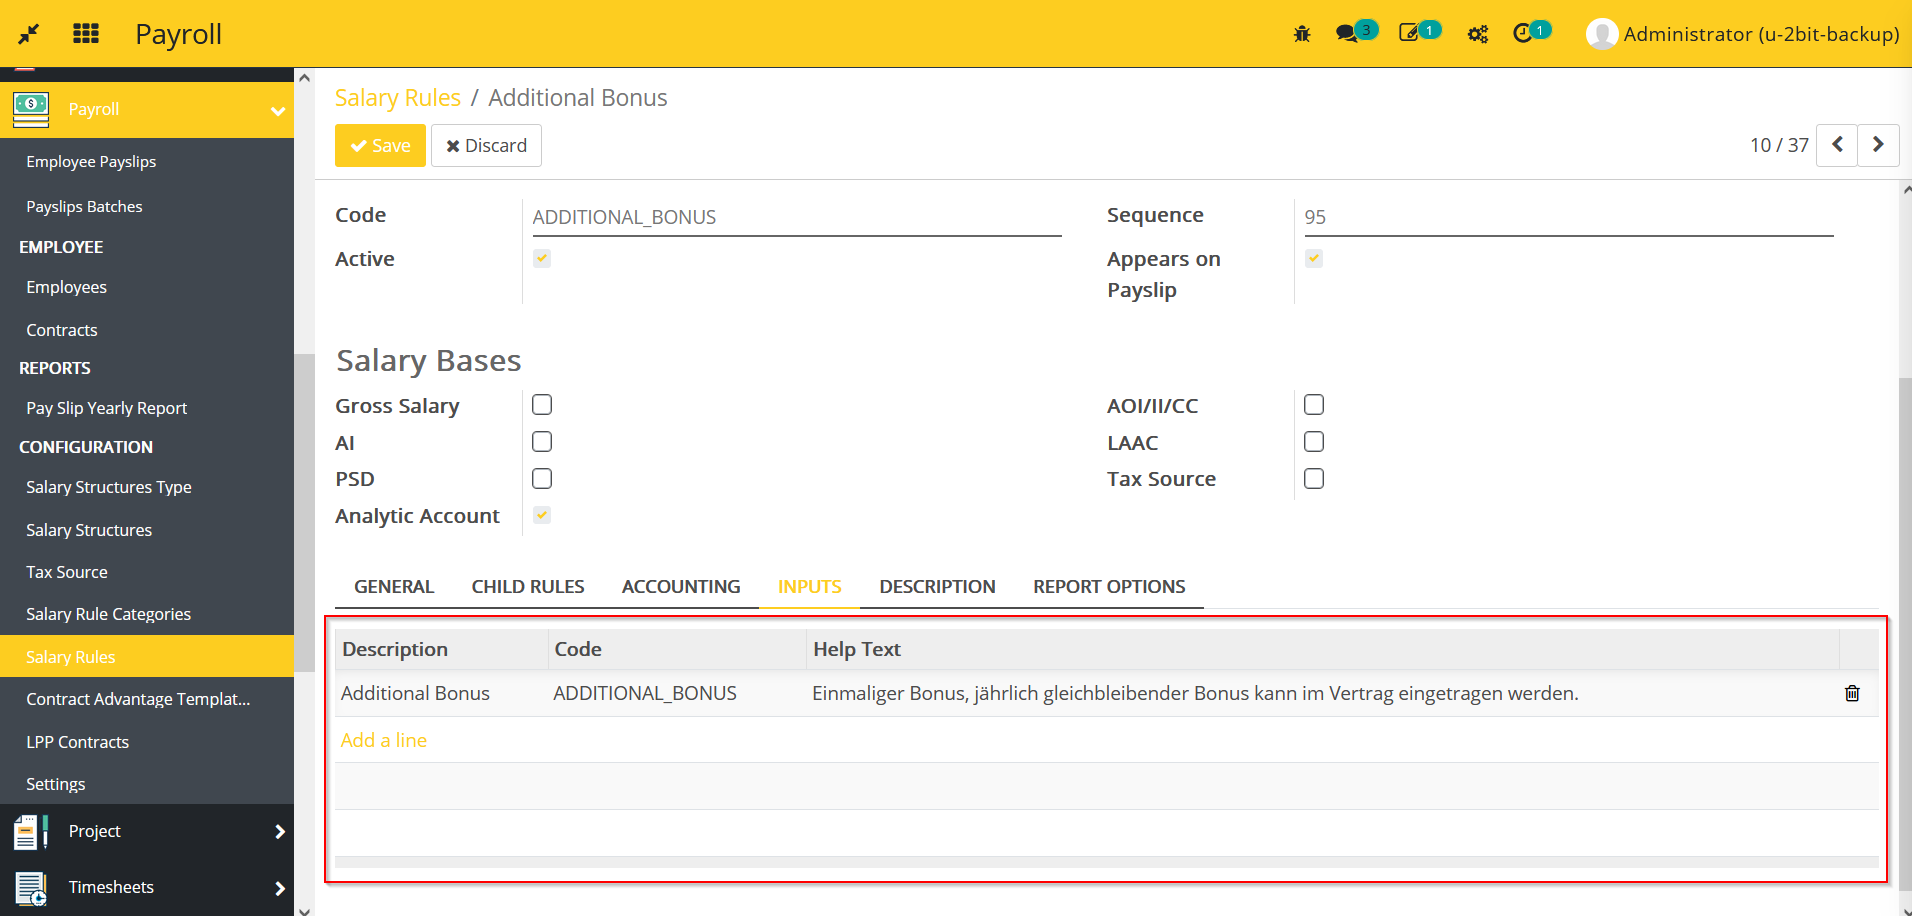Open the apps grid menu icon

point(86,34)
